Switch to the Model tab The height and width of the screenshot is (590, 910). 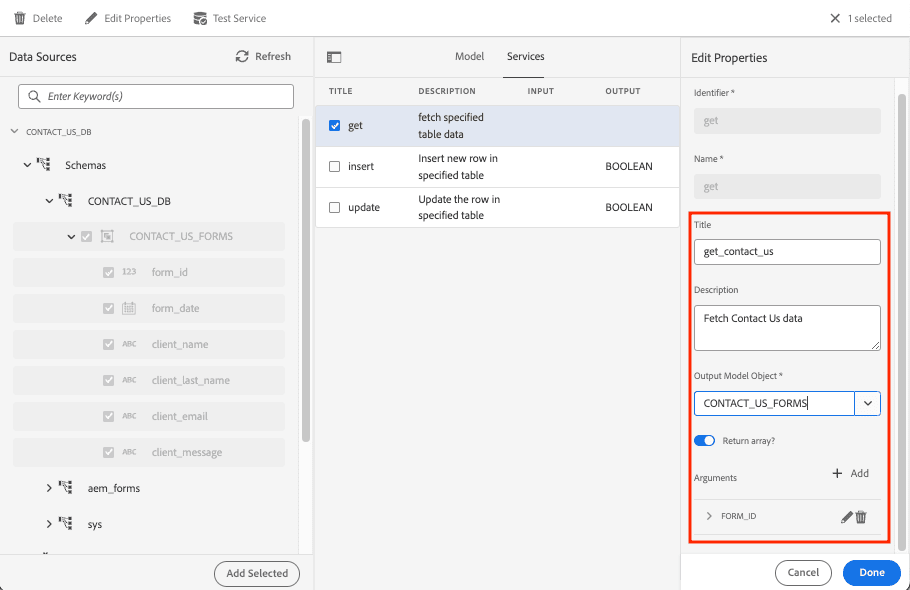click(x=469, y=56)
